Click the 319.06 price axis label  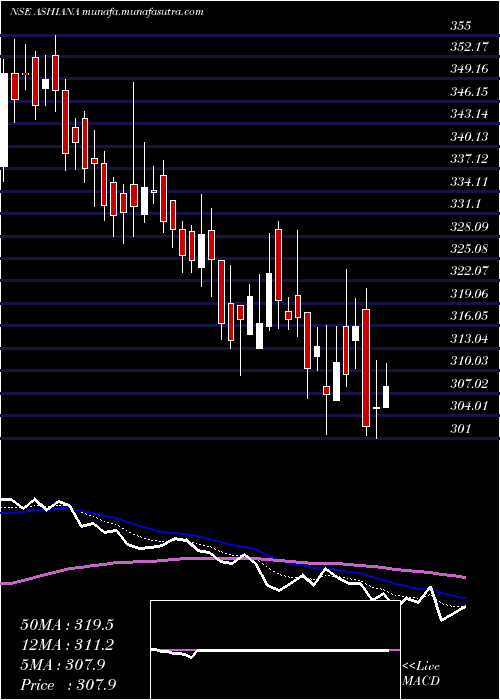(469, 294)
